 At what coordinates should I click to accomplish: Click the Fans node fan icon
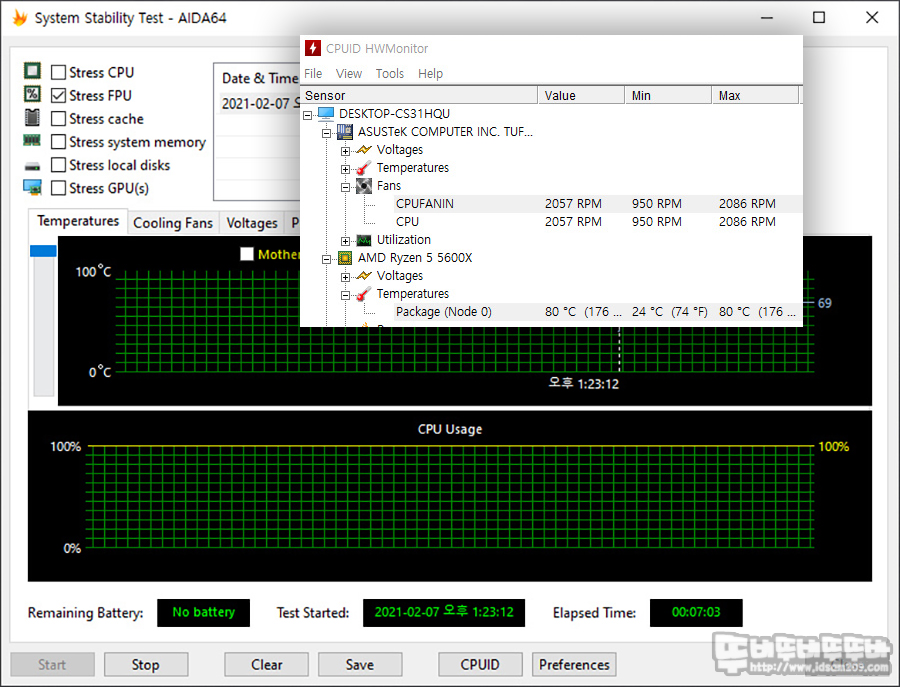click(x=364, y=185)
